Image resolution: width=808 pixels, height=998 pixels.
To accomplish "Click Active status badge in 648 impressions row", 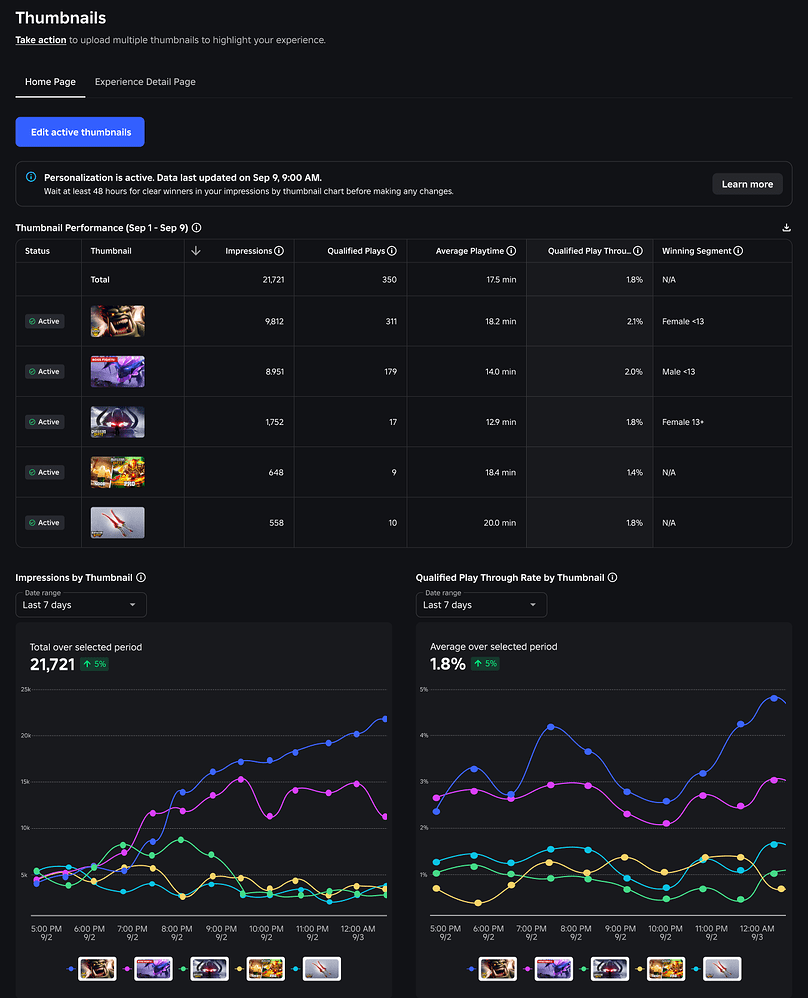I will click(45, 472).
